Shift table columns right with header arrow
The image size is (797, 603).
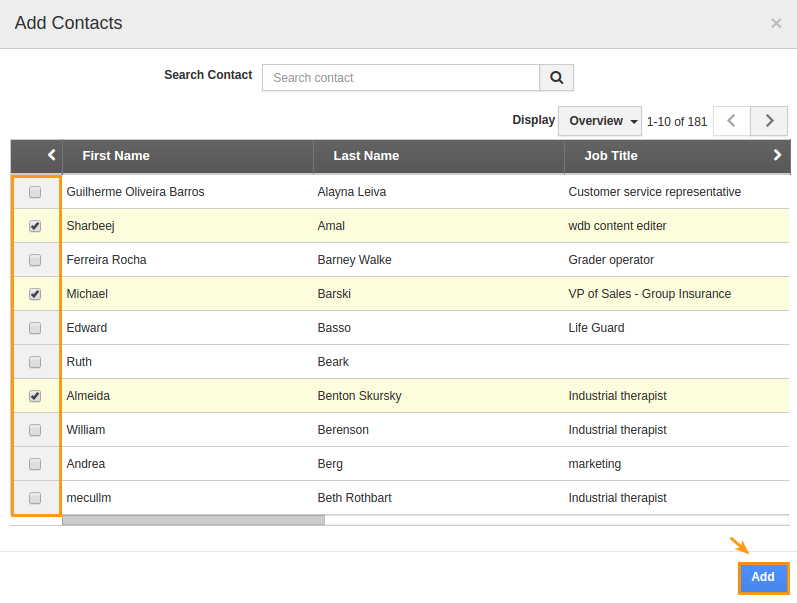(777, 155)
